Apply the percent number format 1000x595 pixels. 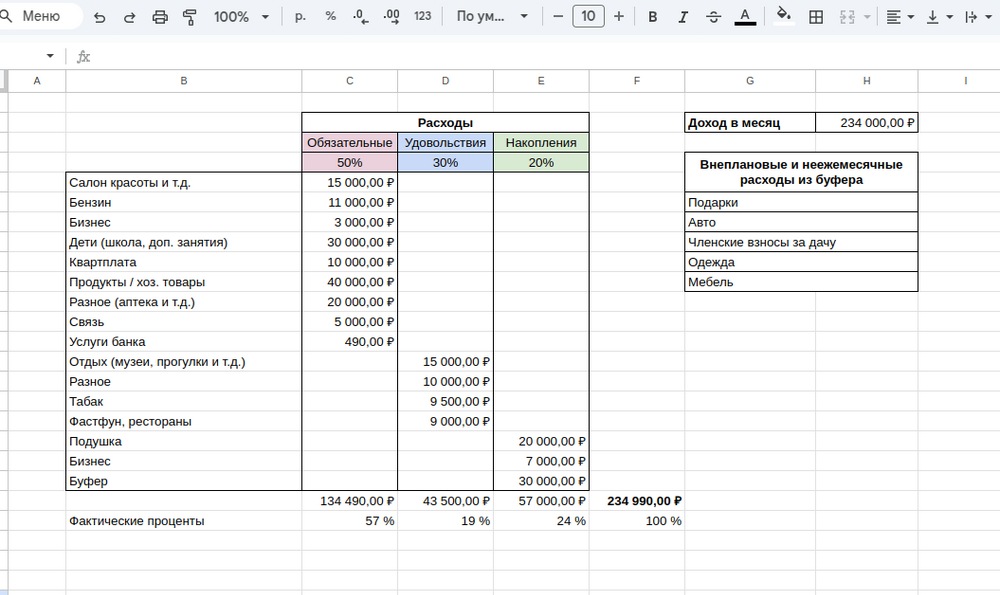tap(330, 17)
